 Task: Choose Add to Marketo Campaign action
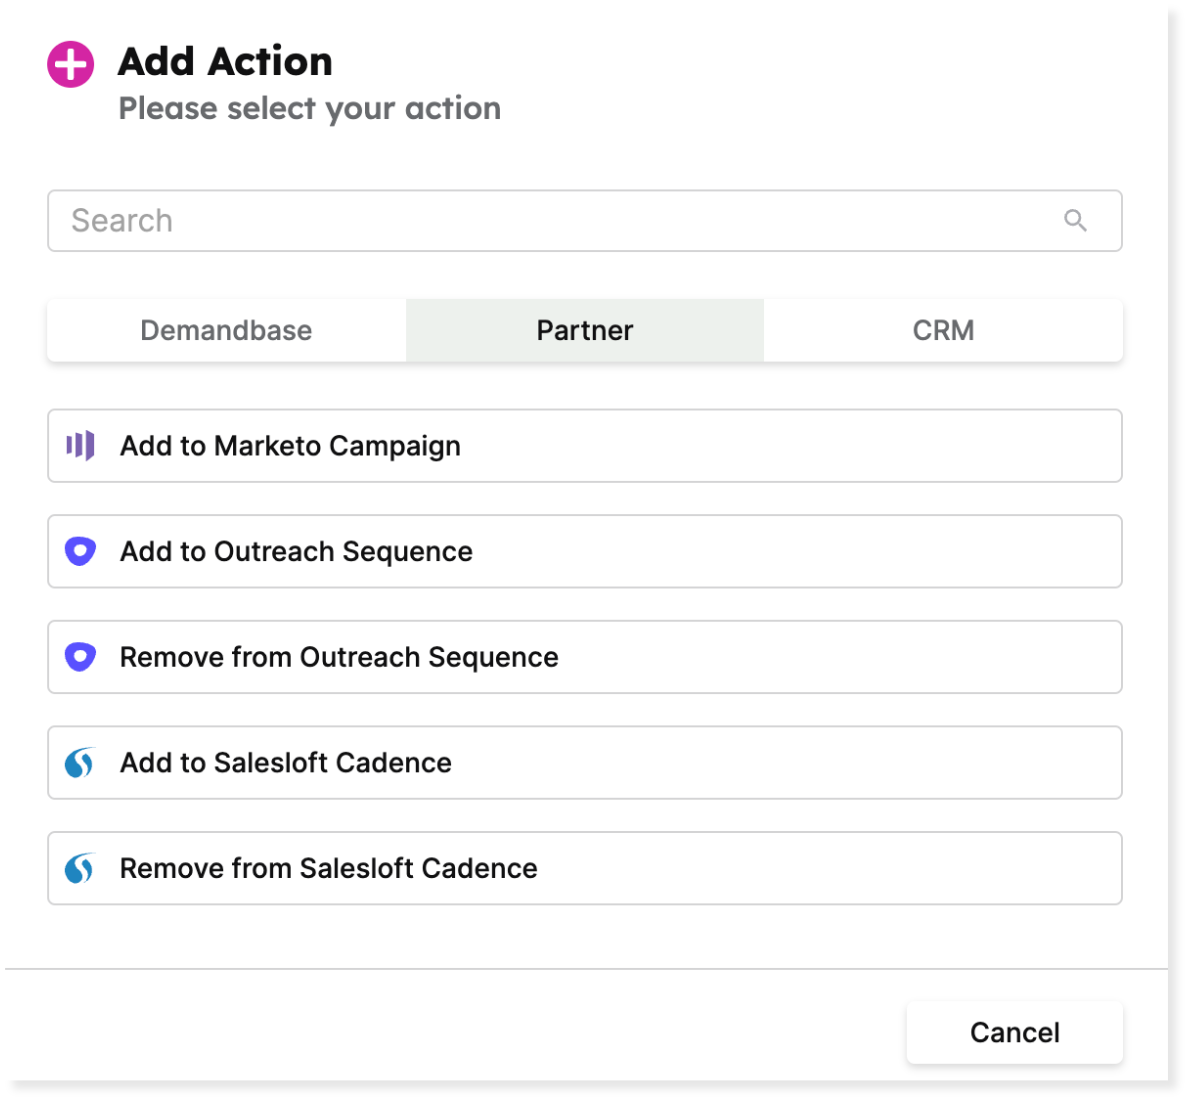[x=585, y=446]
